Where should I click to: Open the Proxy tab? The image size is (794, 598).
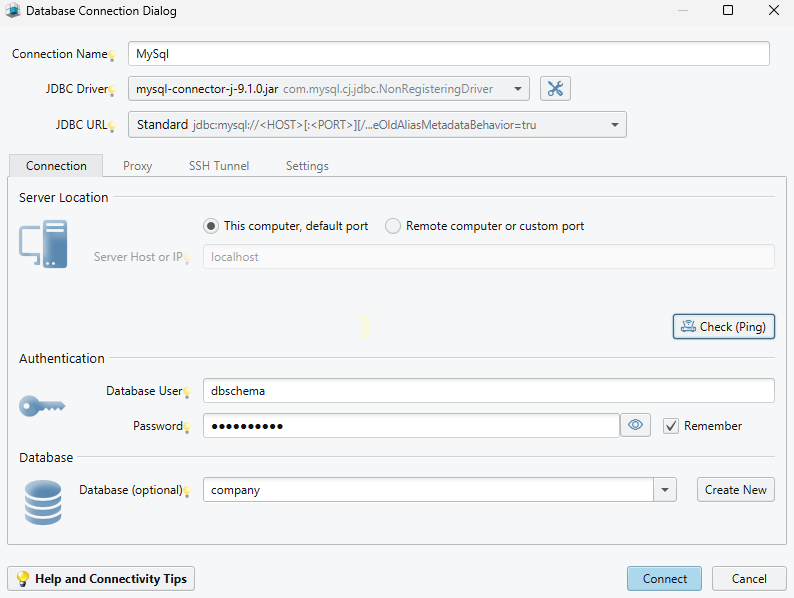[137, 166]
